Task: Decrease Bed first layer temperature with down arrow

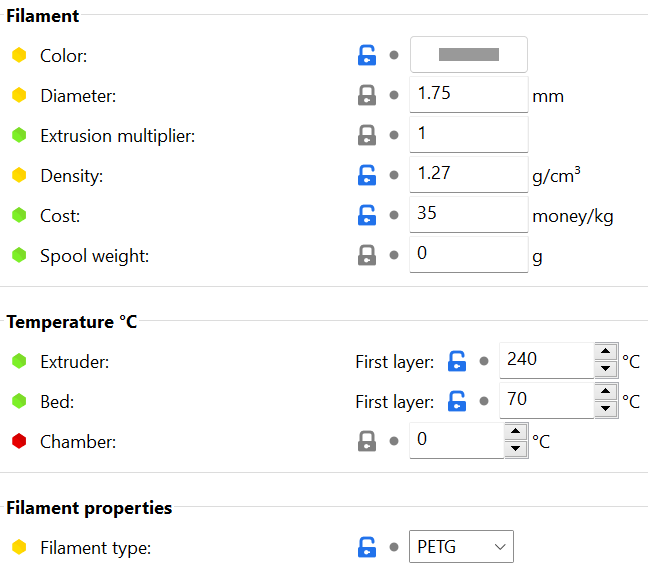Action: (606, 409)
